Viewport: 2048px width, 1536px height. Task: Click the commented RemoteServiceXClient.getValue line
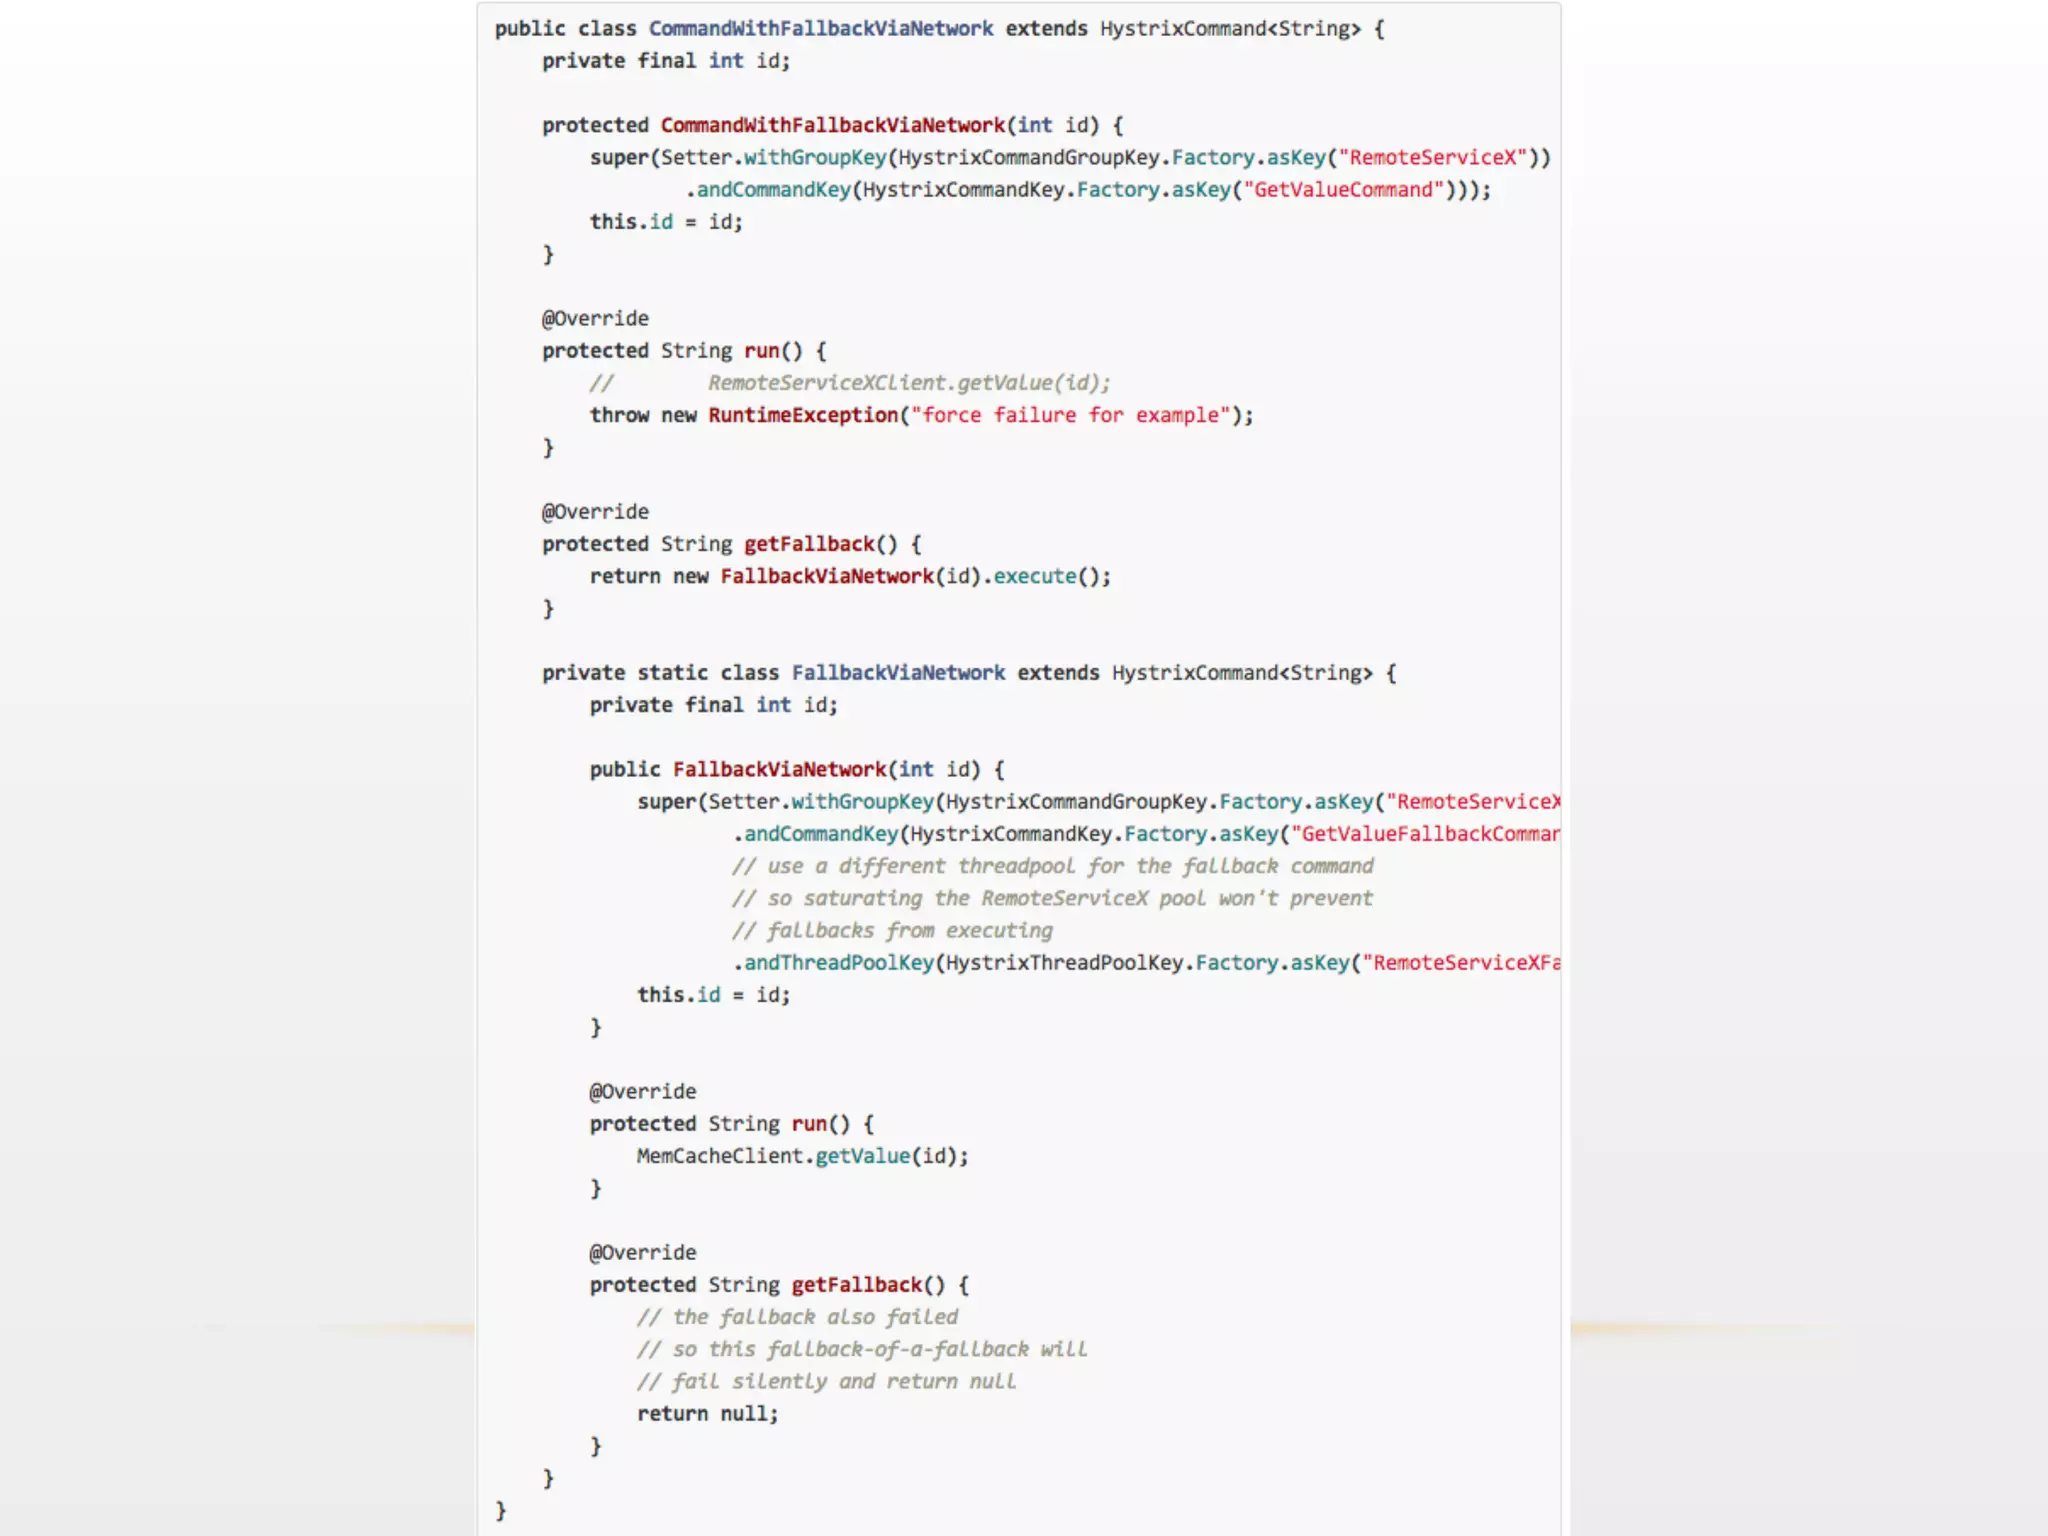[908, 383]
